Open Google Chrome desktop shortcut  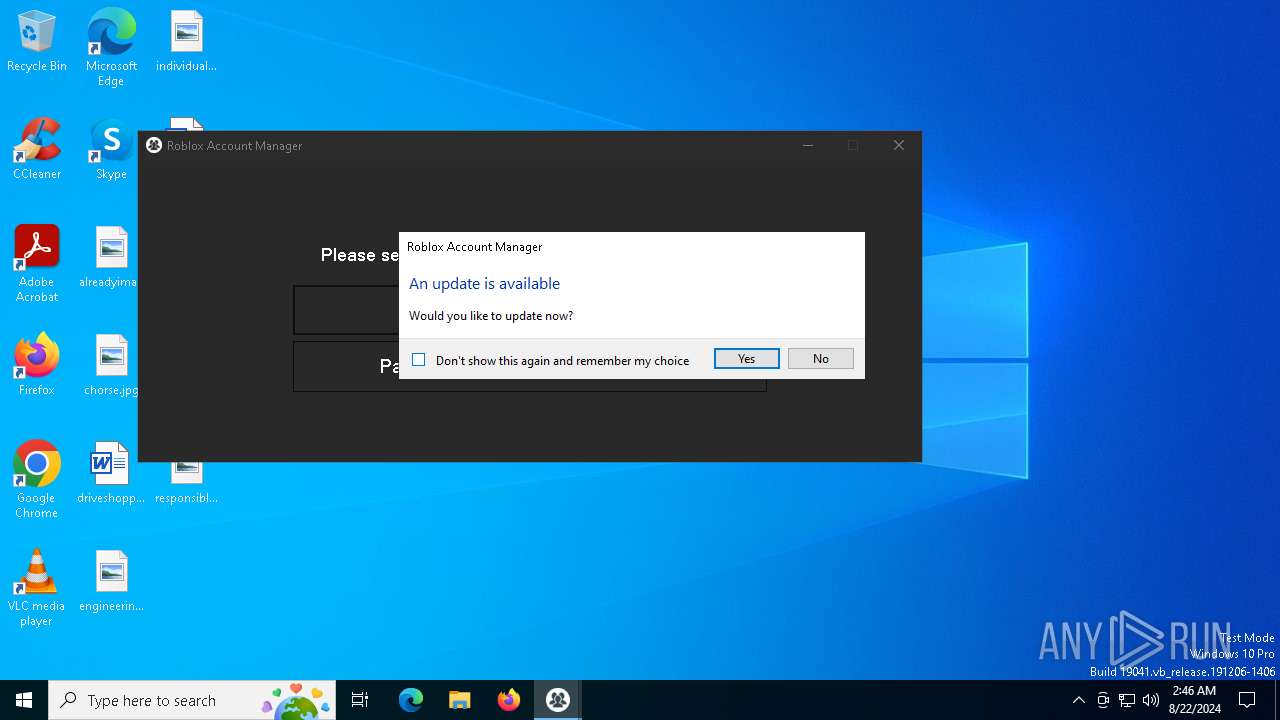(37, 480)
